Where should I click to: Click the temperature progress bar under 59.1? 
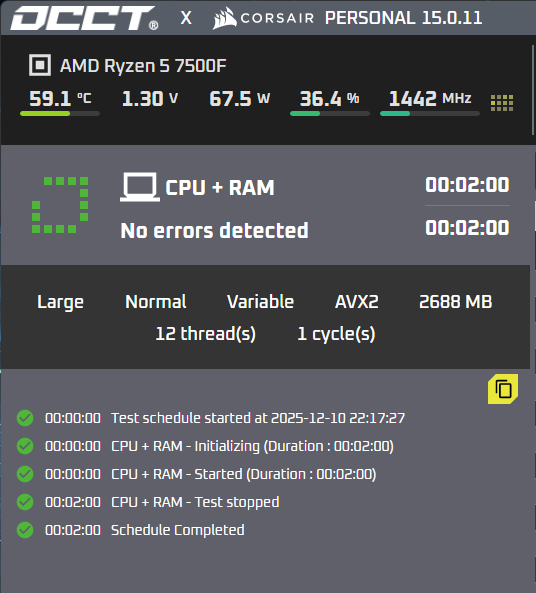[60, 113]
